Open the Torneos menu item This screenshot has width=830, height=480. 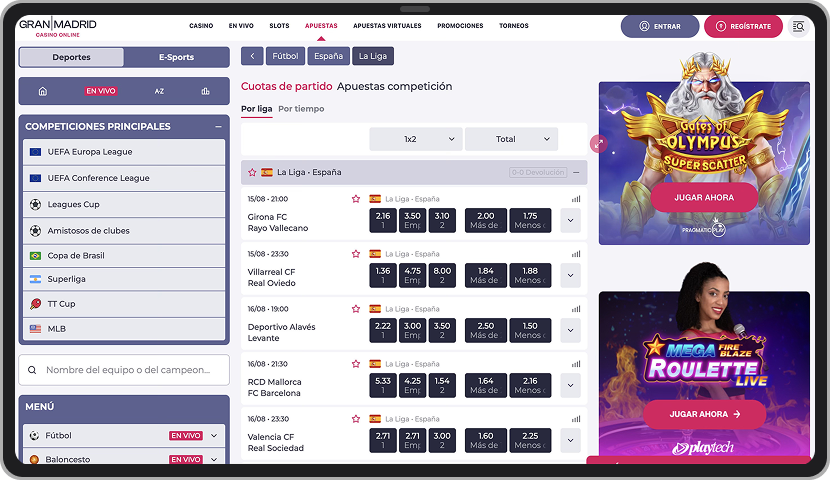tap(513, 25)
